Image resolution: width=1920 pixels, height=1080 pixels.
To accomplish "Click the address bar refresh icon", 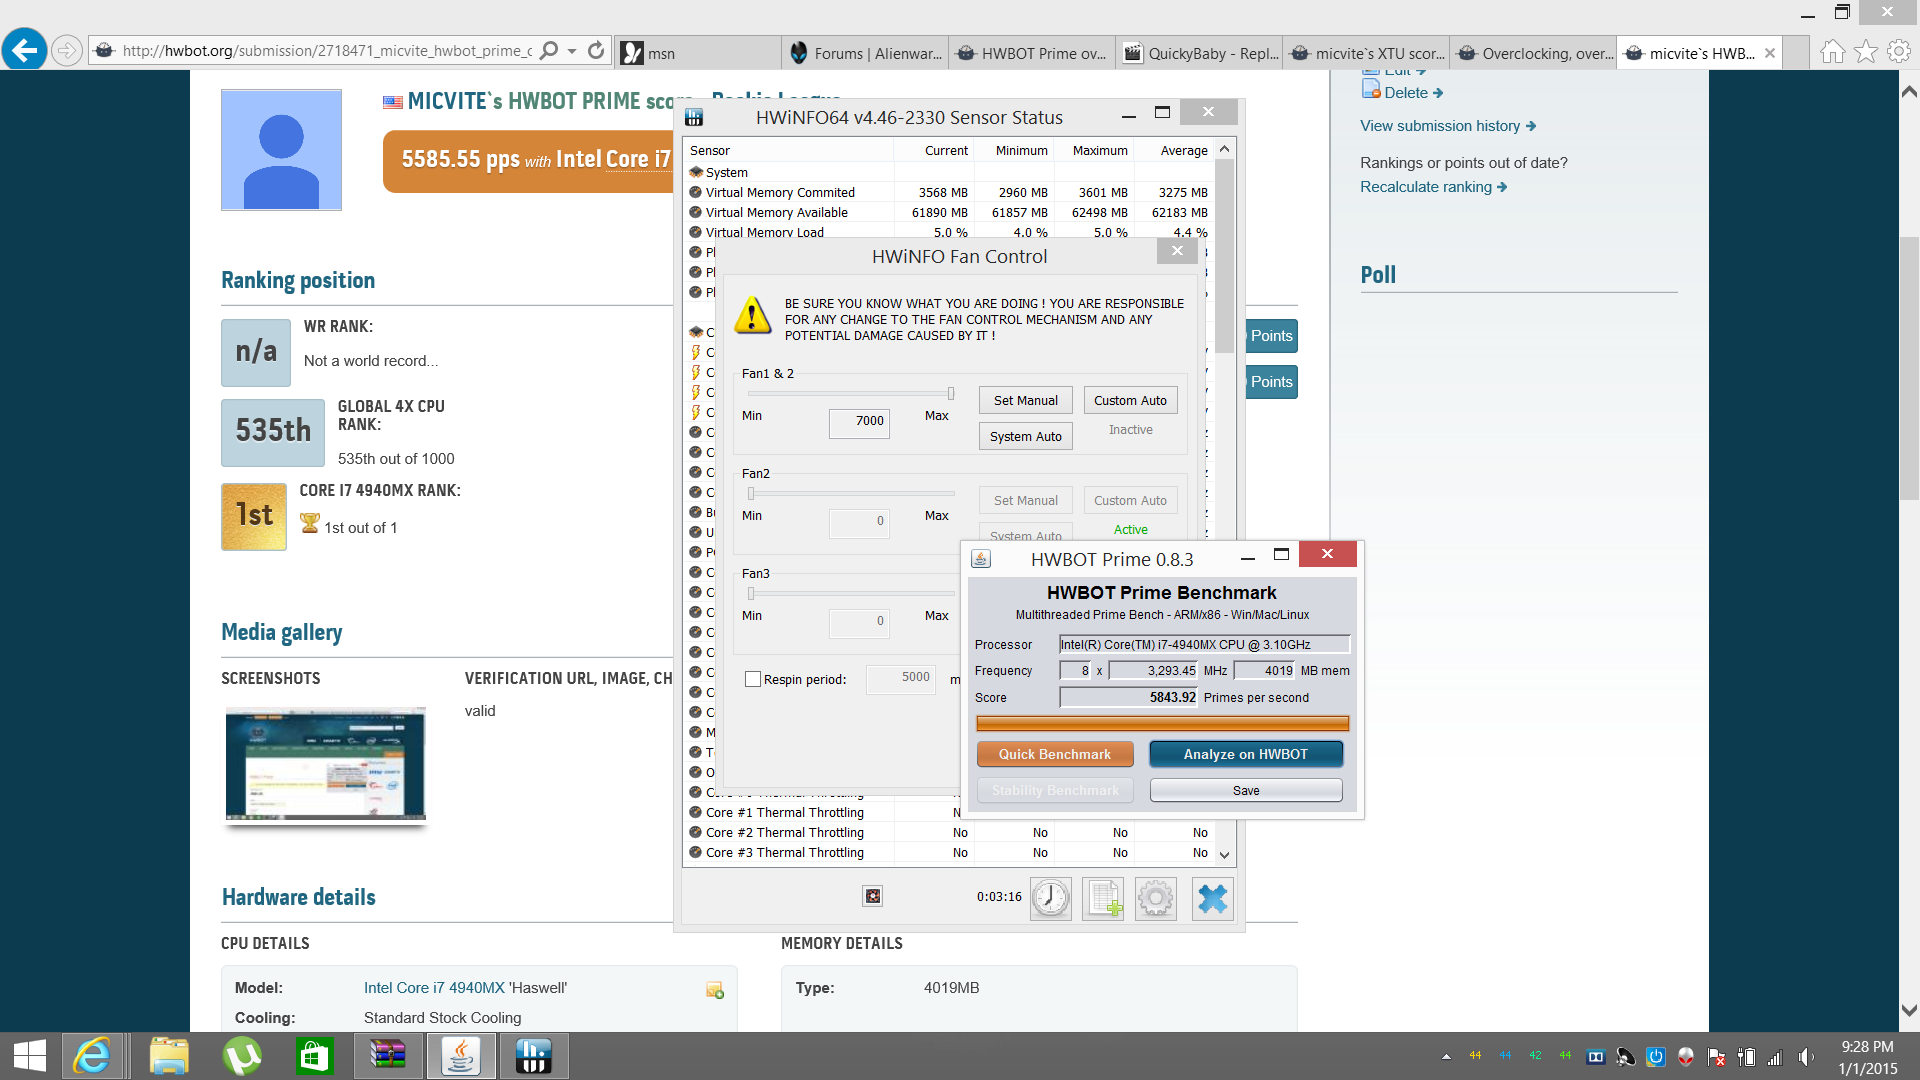I will (x=596, y=50).
